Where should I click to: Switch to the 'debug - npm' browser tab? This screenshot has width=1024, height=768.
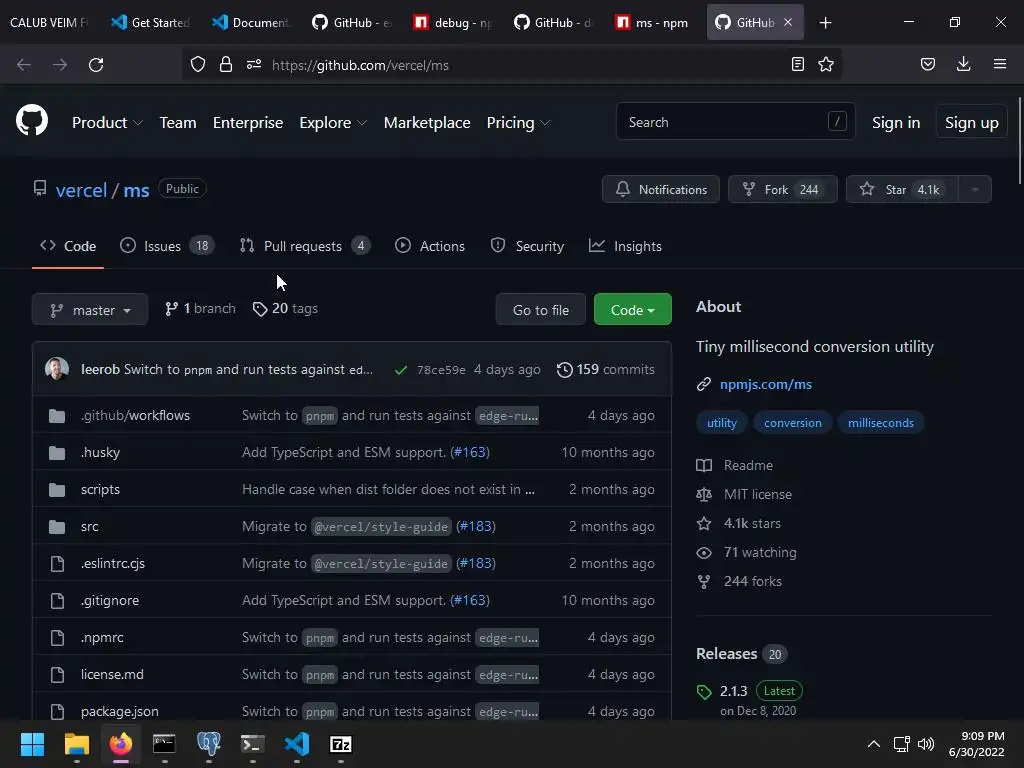[x=451, y=23]
